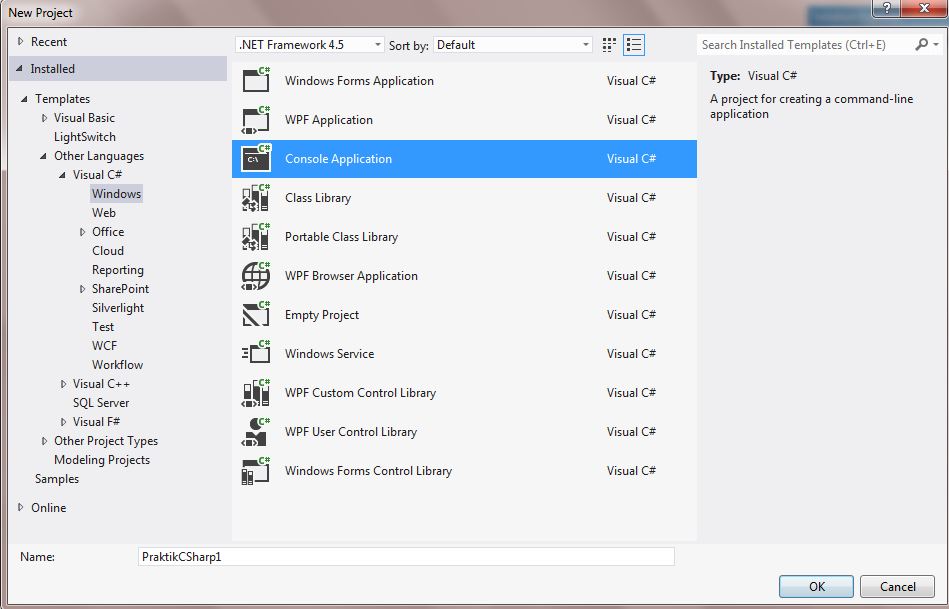Expand the Visual C++ node

point(64,384)
